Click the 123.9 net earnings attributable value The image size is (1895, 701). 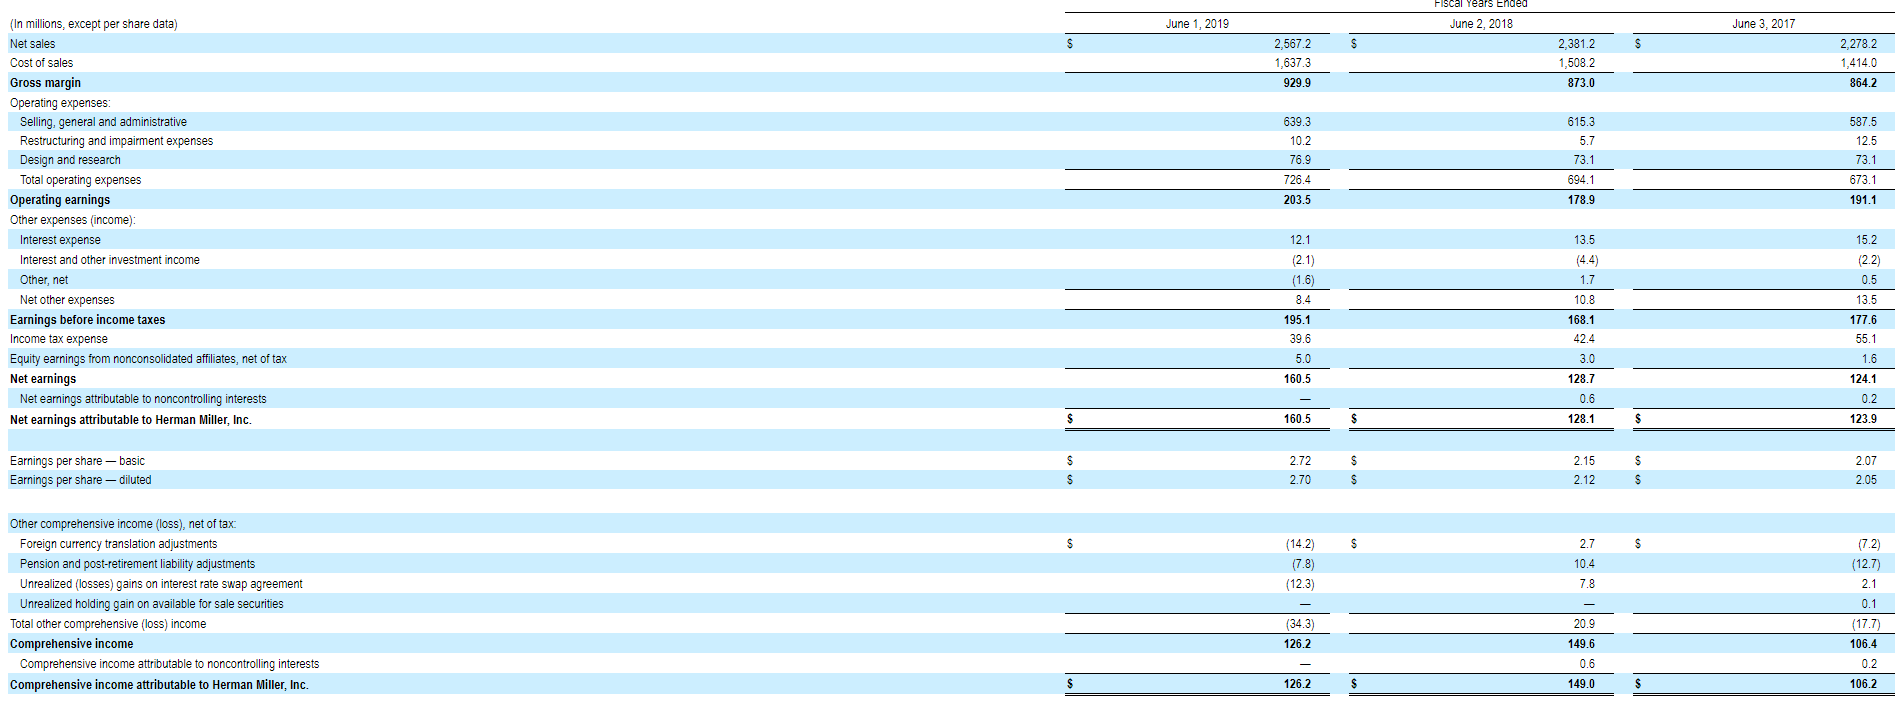click(x=1863, y=419)
